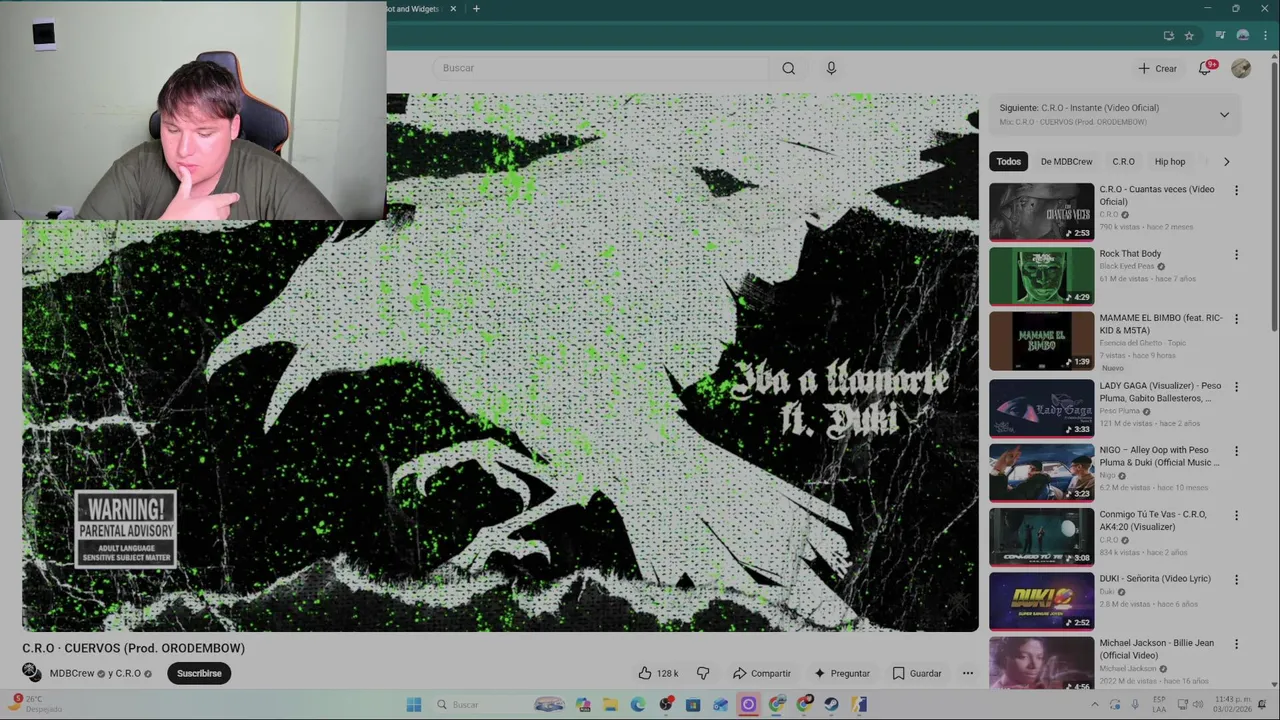This screenshot has width=1280, height=720.
Task: Open options for Rock That Body
Action: coord(1236,255)
